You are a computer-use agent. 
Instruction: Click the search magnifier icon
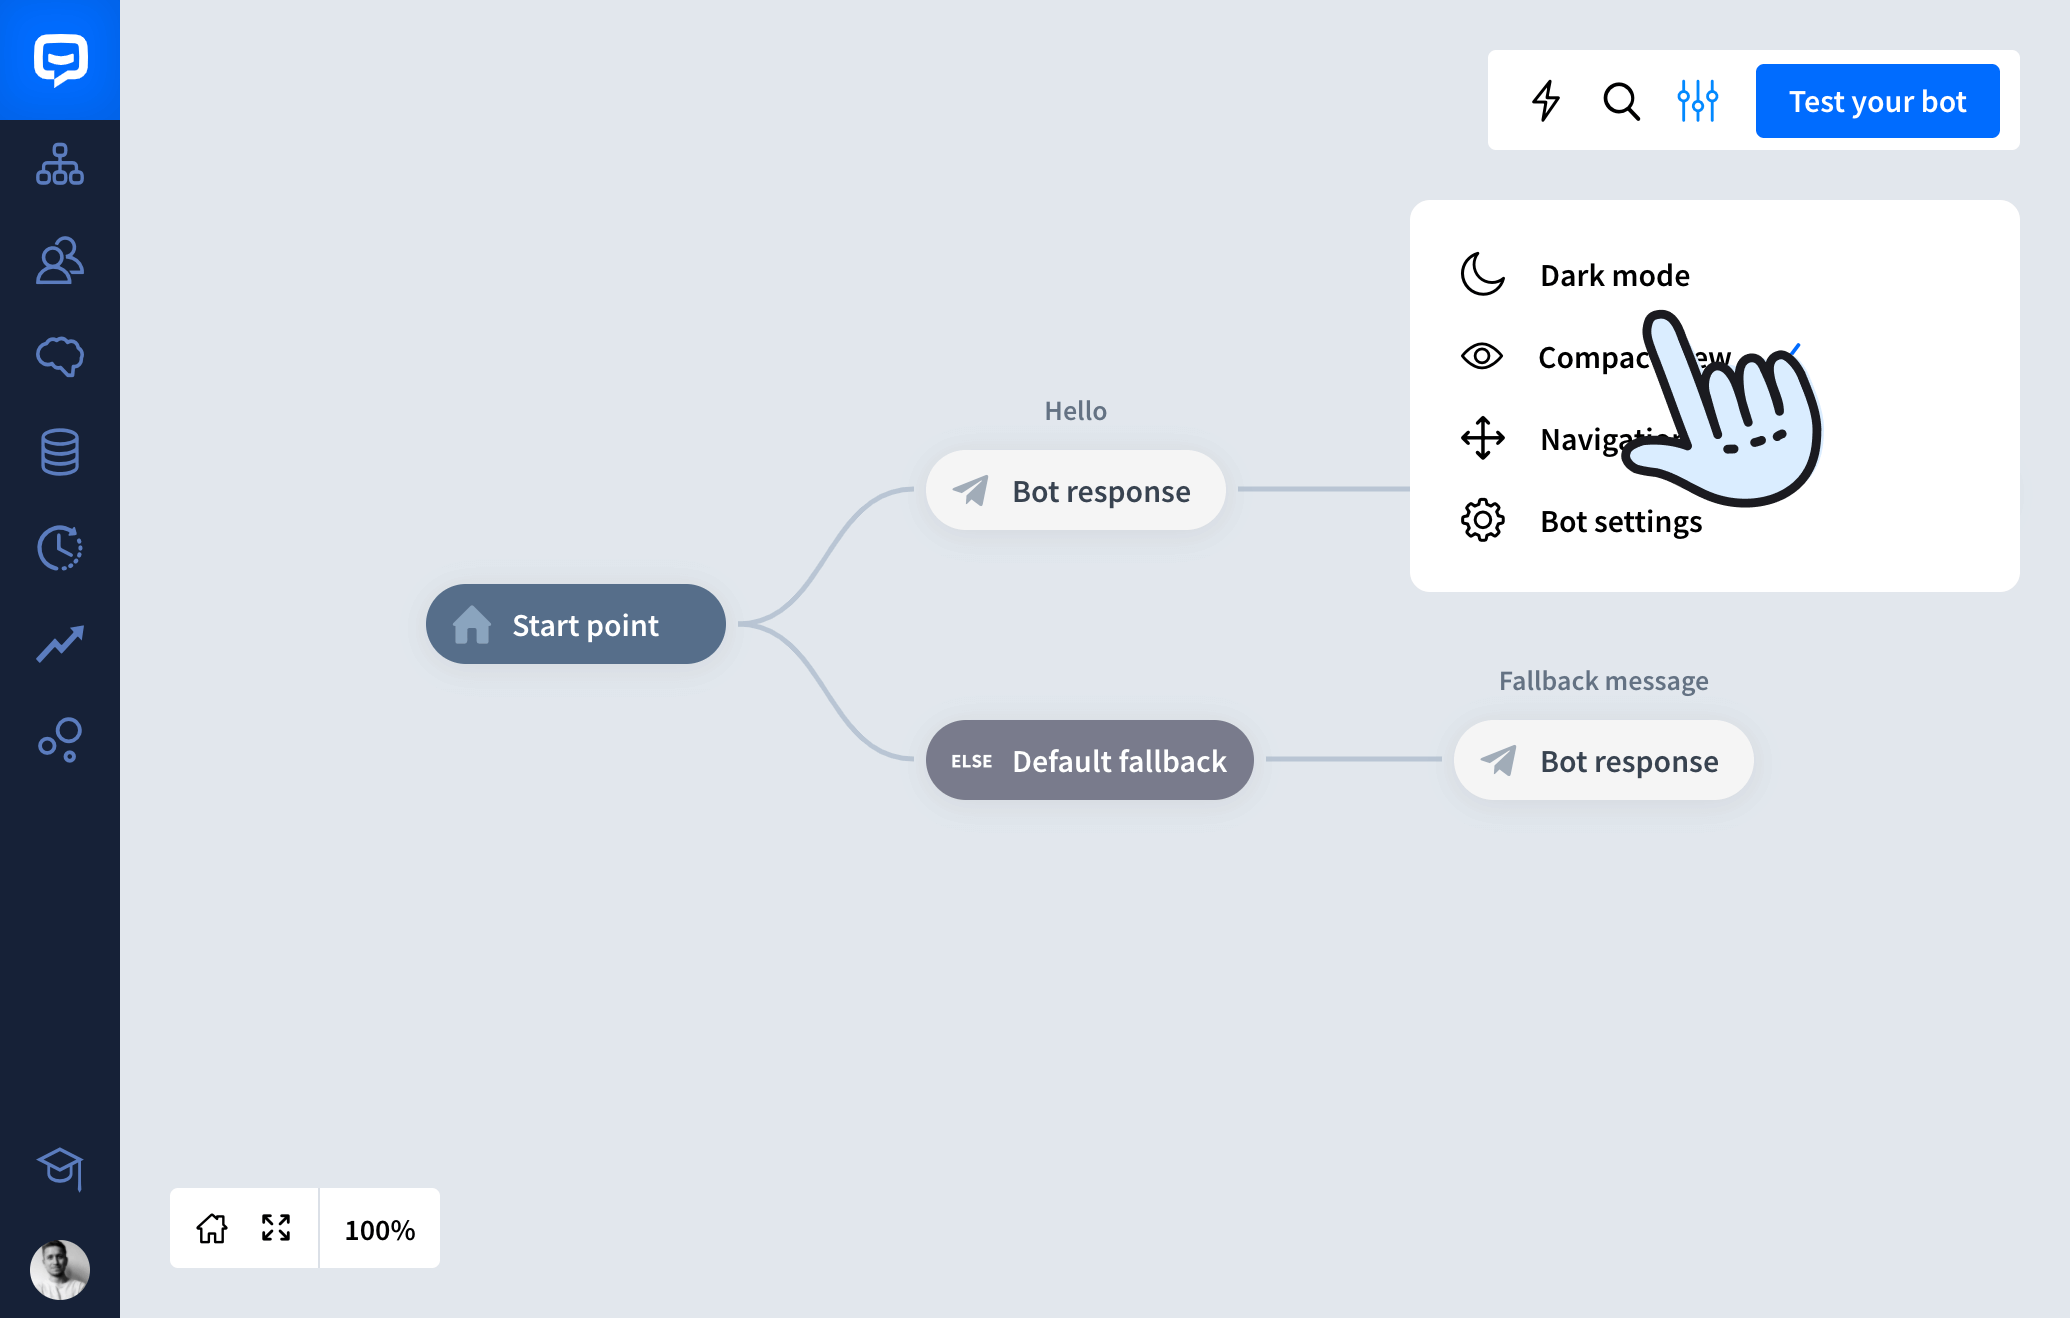coord(1620,100)
